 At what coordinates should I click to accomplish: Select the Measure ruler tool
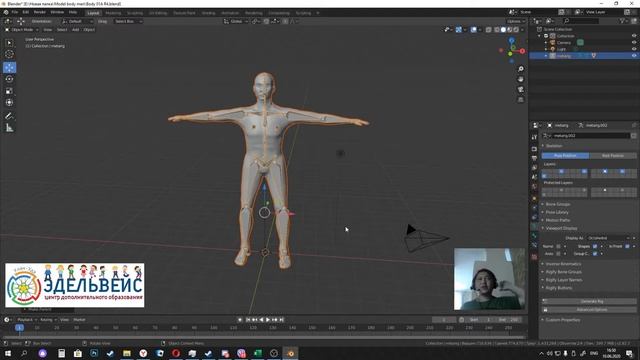tap(9, 128)
